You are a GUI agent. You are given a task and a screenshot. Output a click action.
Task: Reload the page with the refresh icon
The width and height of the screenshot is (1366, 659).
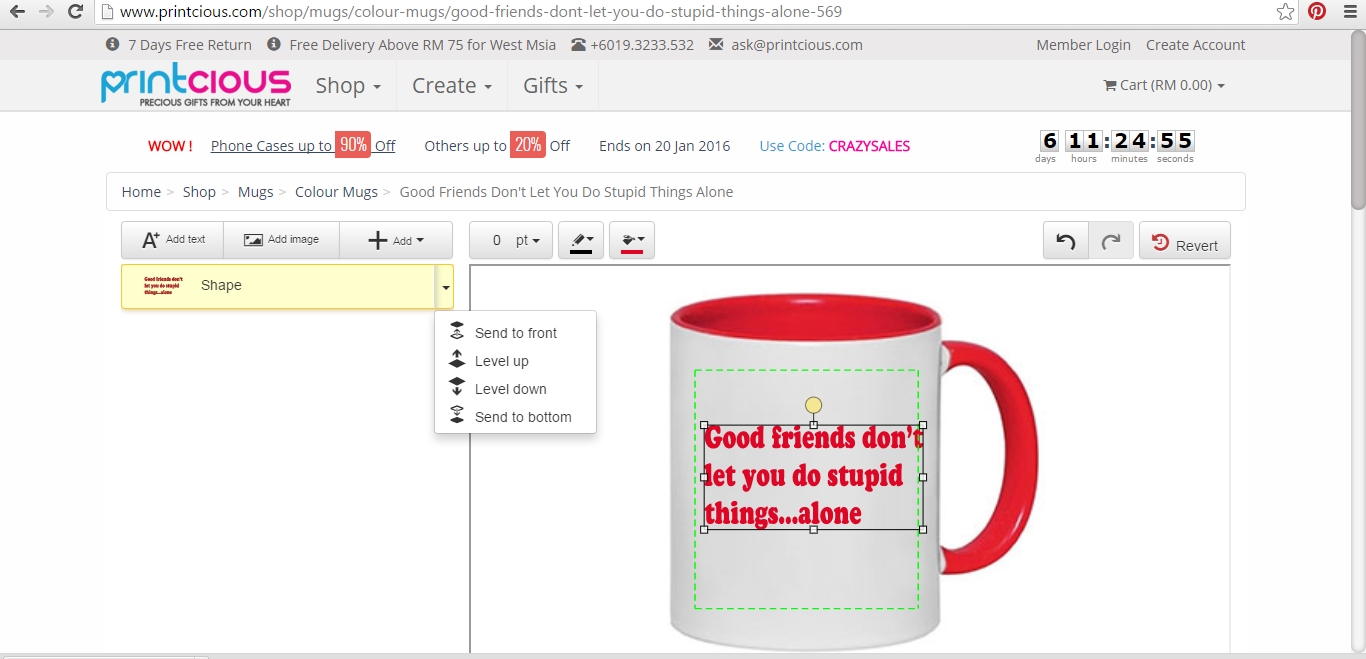coord(75,12)
